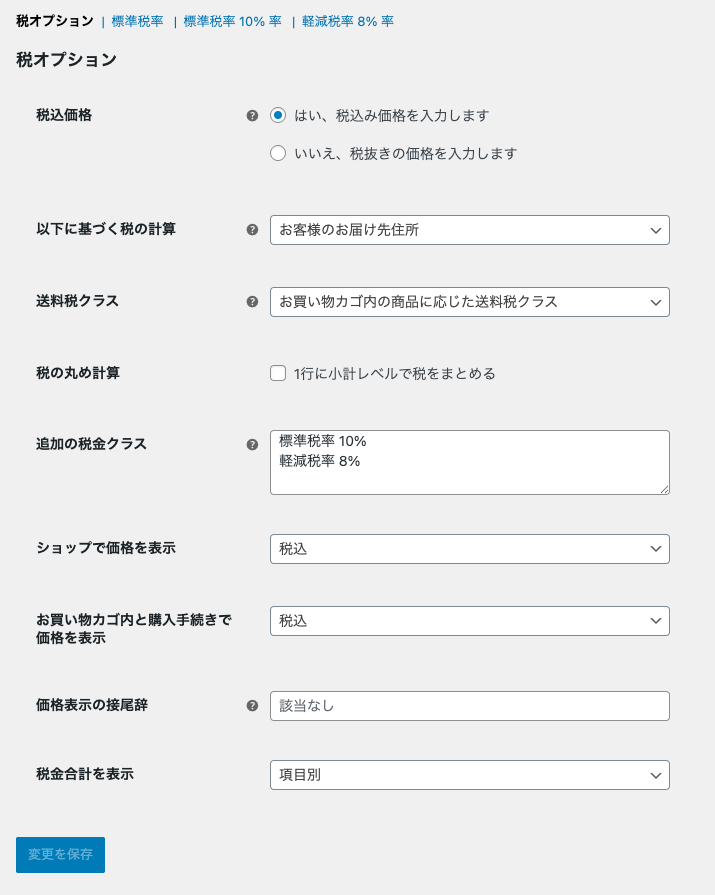Click help icon beside 追加の税金クラス

tap(252, 445)
